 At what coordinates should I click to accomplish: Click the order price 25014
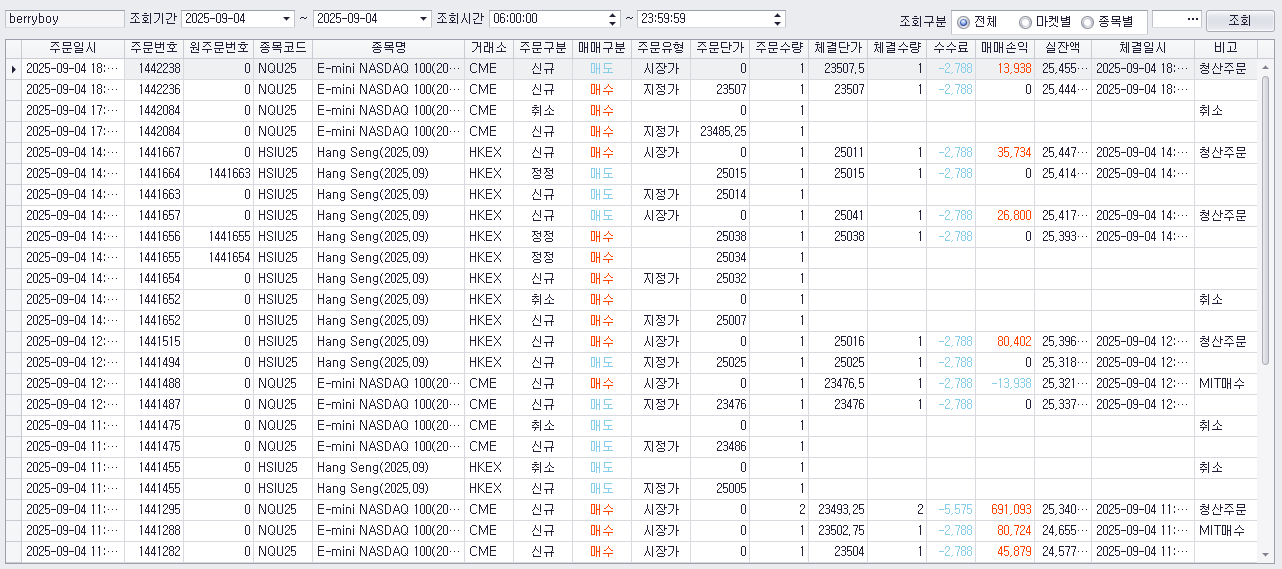point(731,195)
